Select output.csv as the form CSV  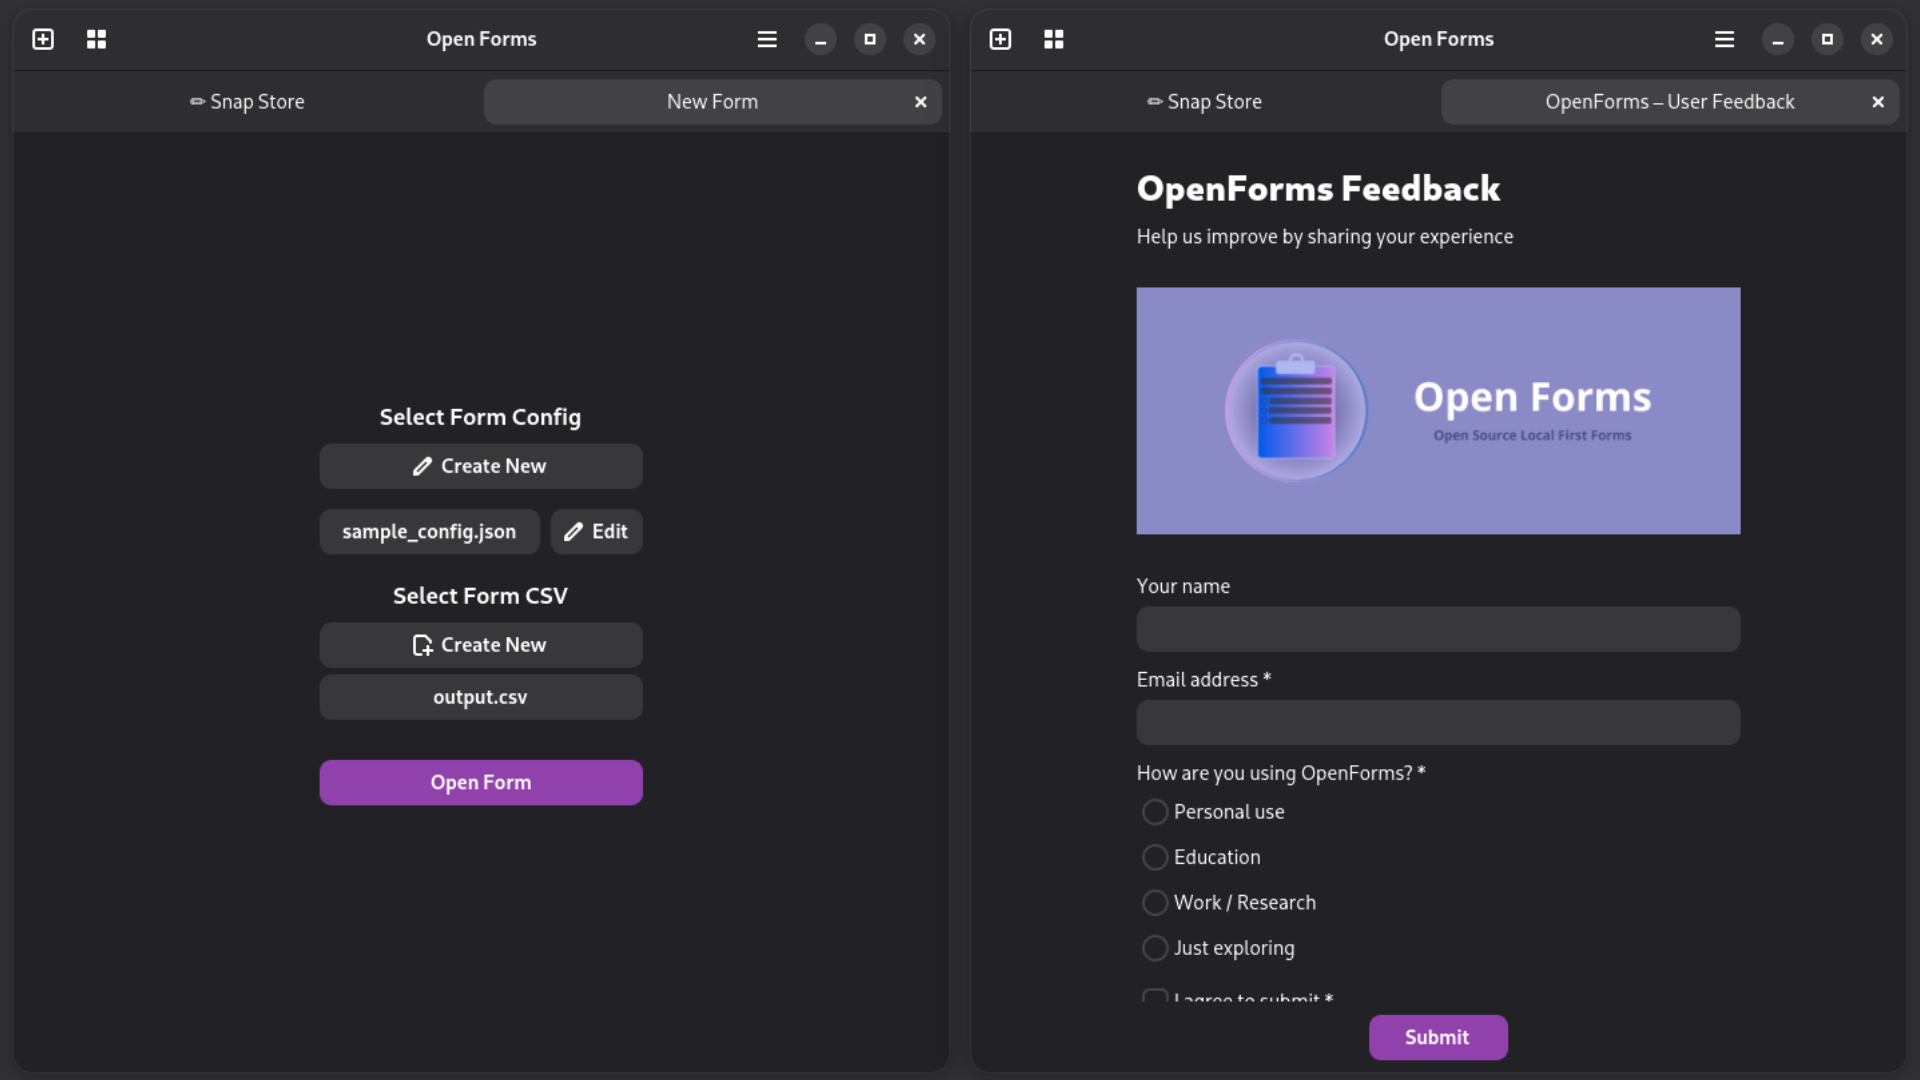[480, 697]
